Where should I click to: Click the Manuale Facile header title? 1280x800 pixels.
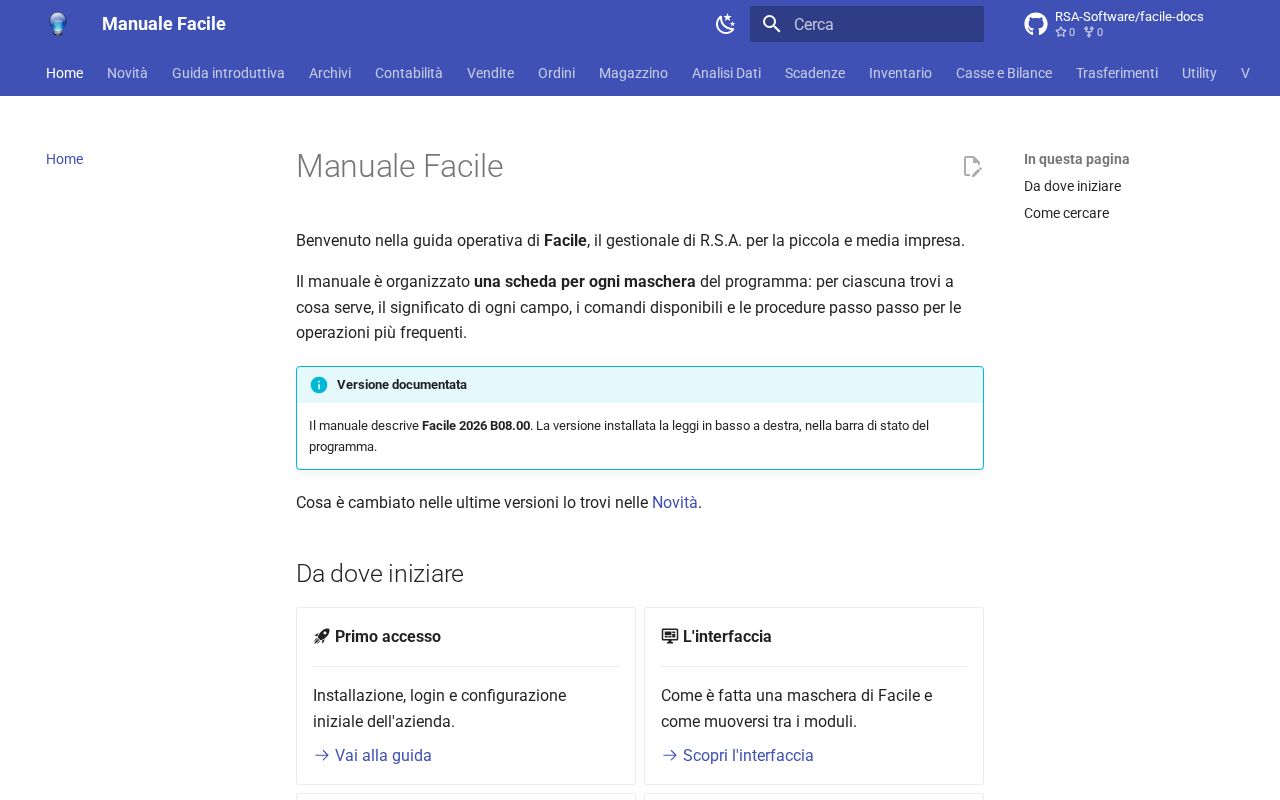coord(164,24)
